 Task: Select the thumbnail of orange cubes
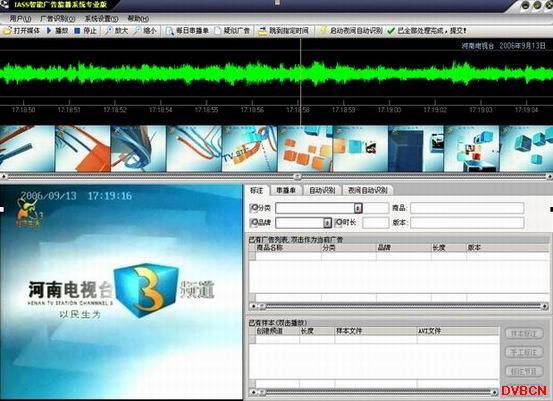[305, 149]
